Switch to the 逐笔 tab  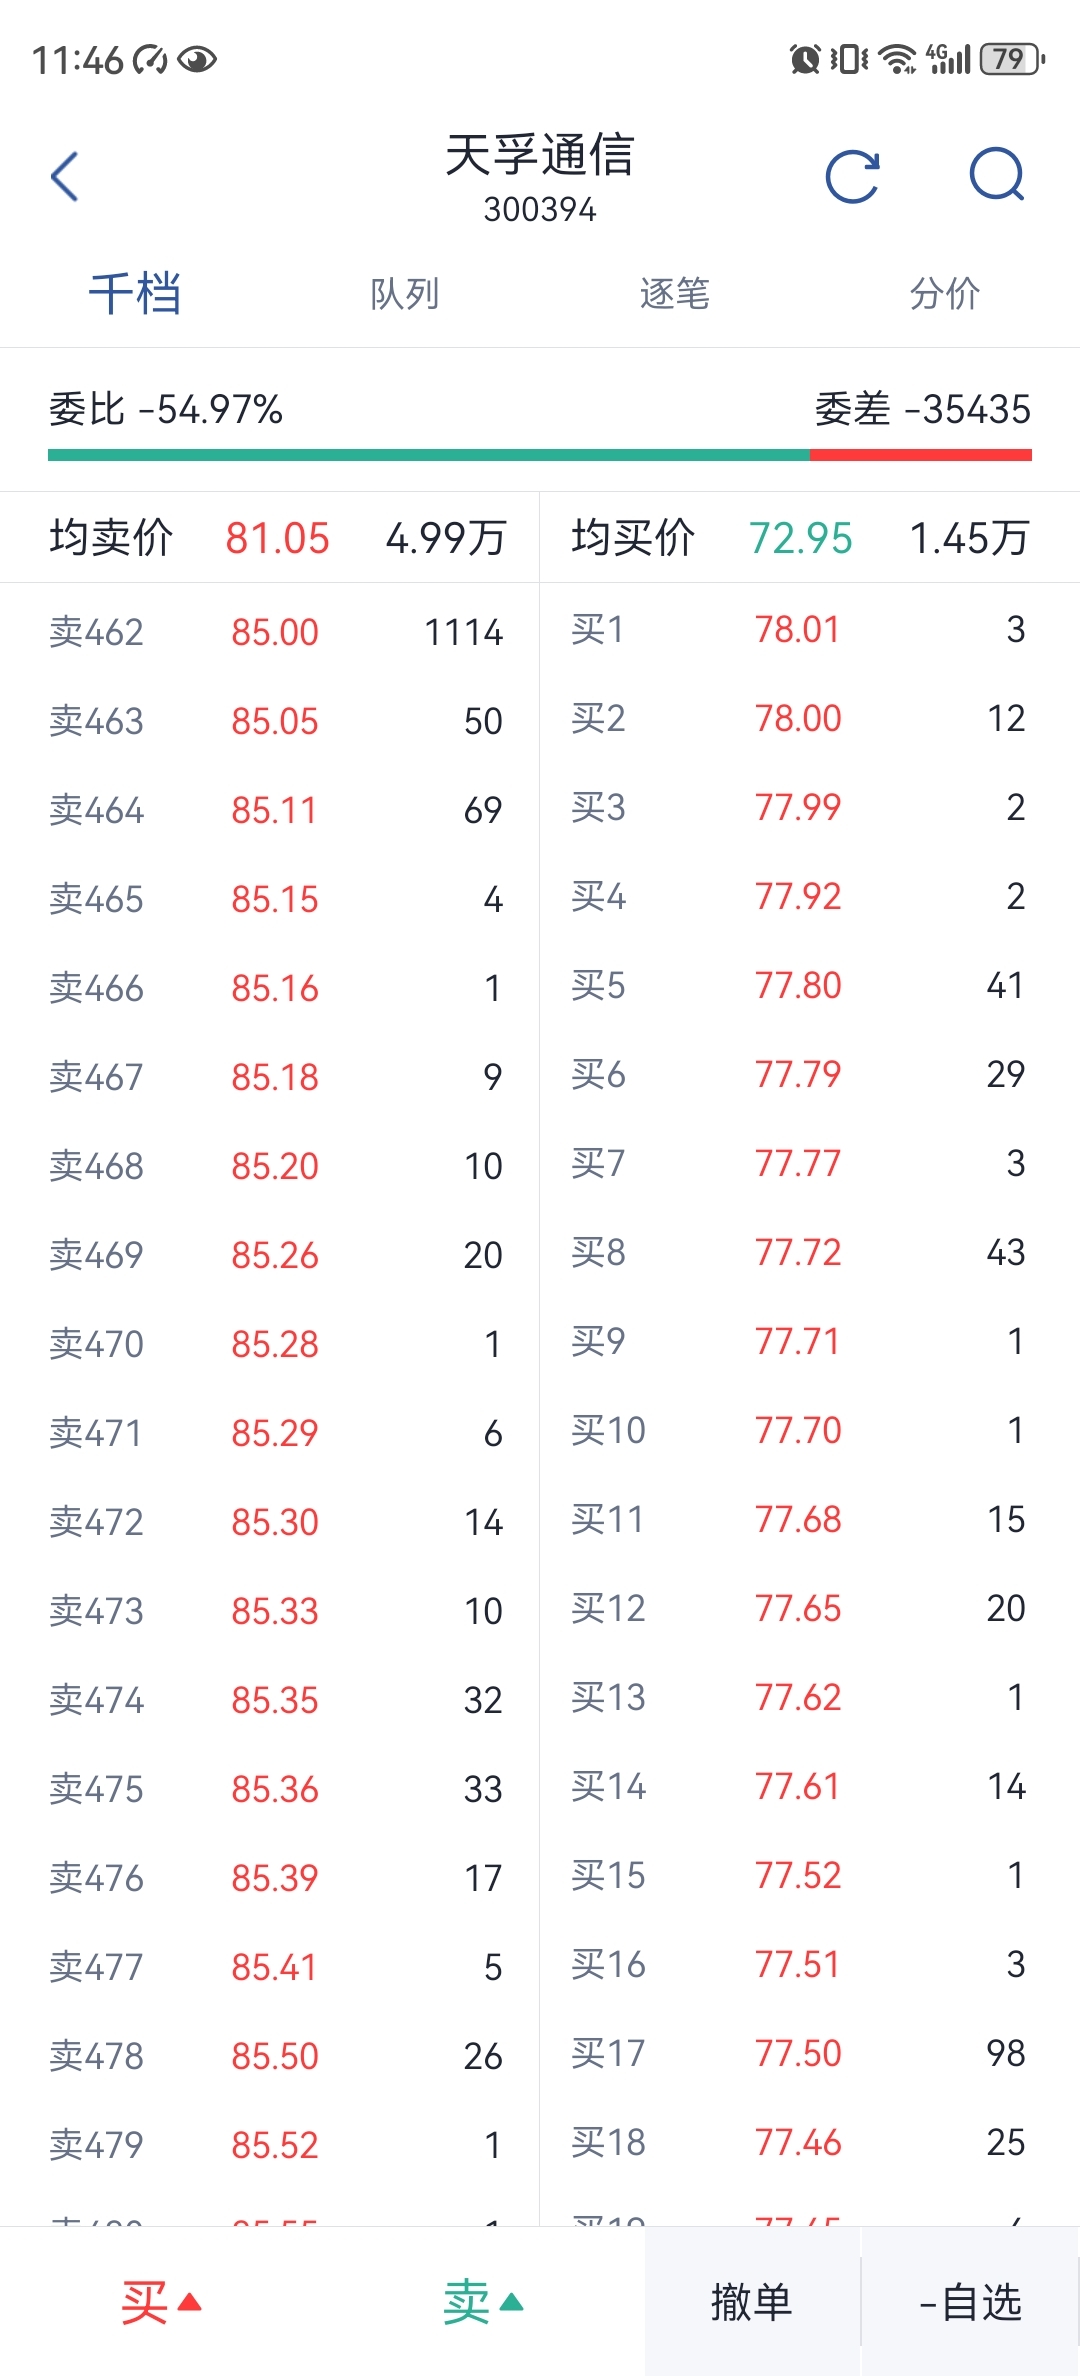coord(675,294)
